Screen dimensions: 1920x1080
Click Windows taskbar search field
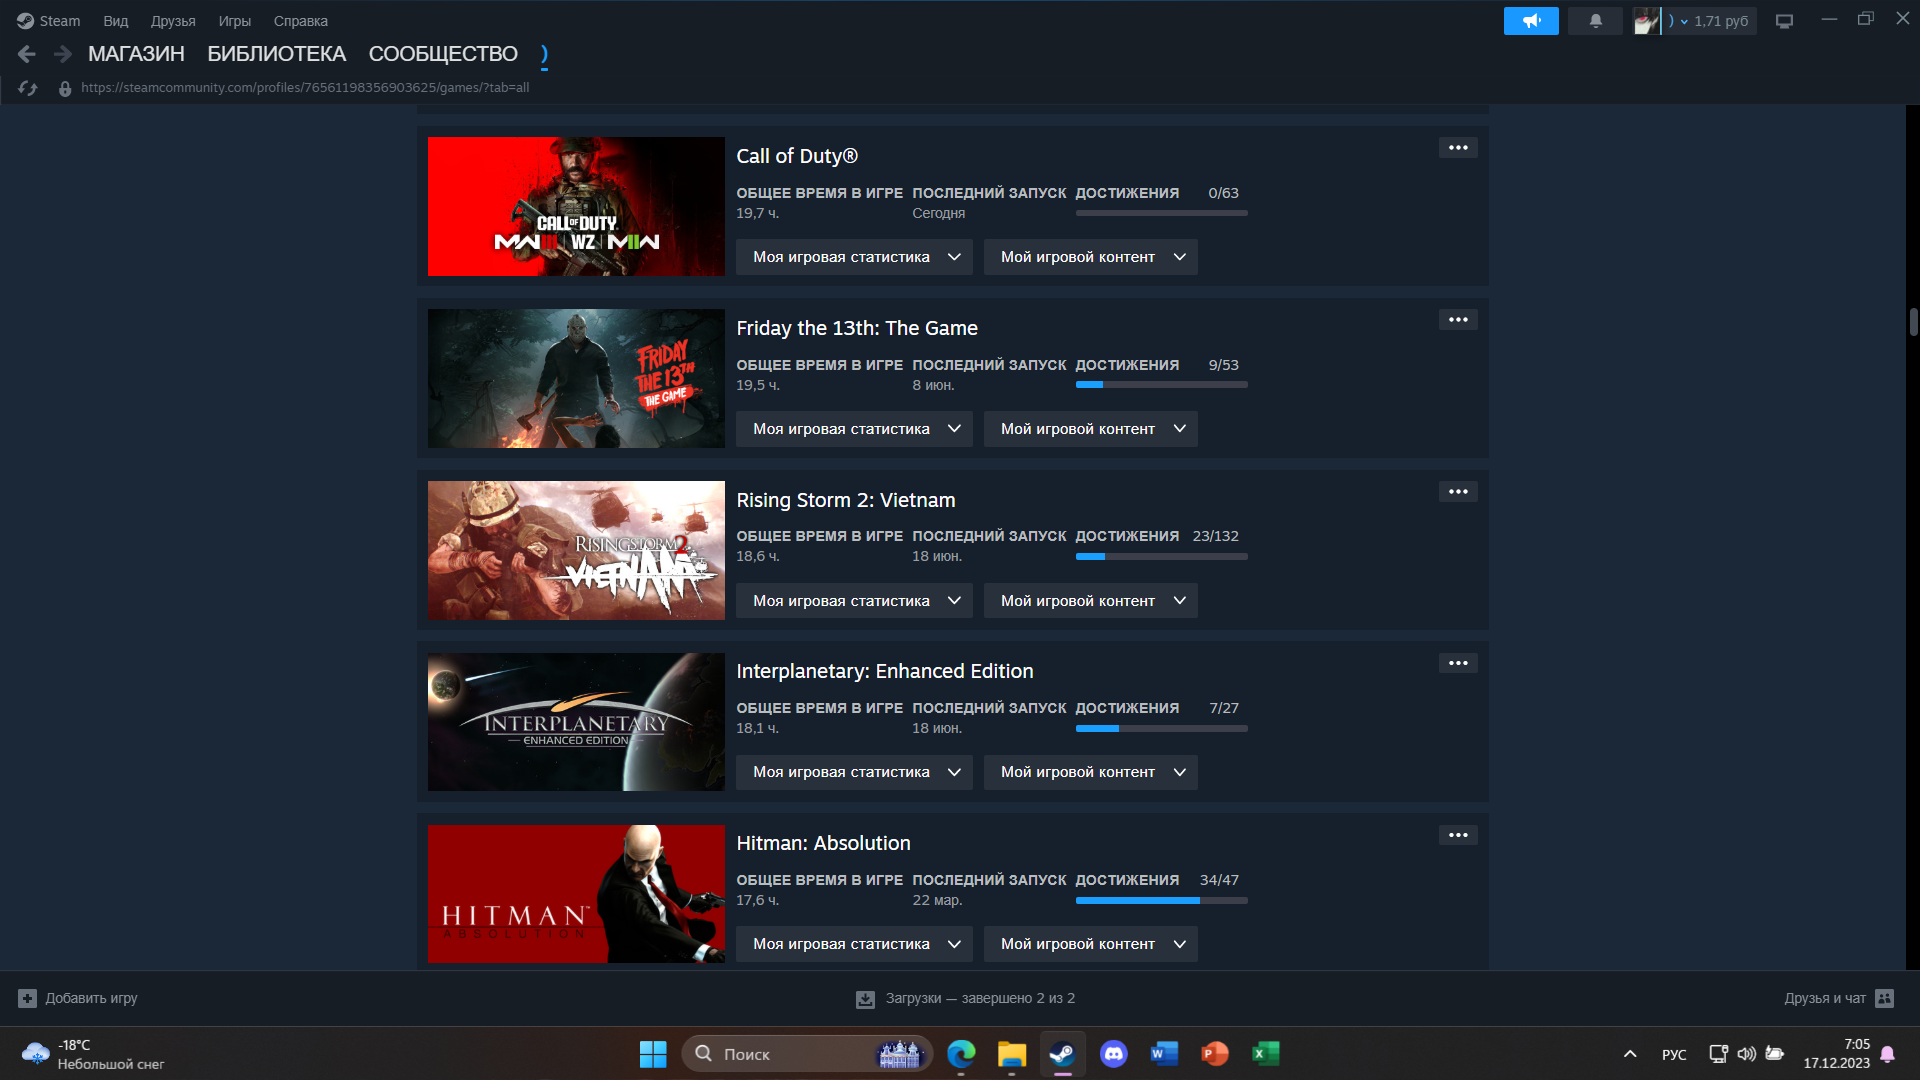[x=806, y=1054]
